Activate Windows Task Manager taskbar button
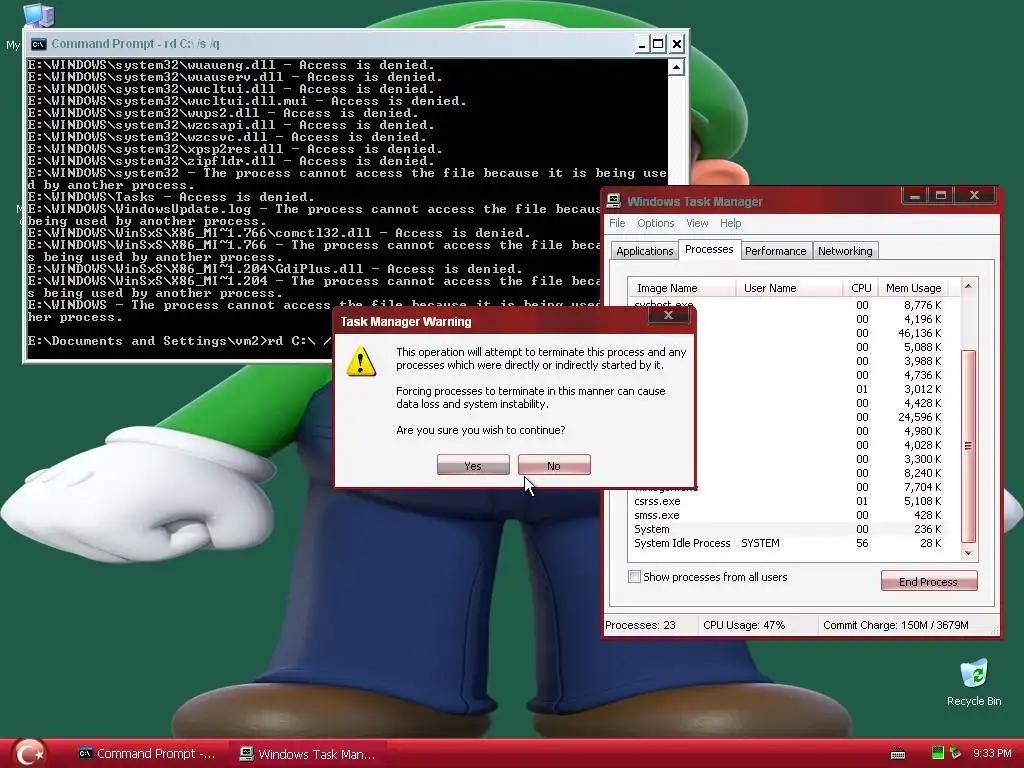 point(308,754)
